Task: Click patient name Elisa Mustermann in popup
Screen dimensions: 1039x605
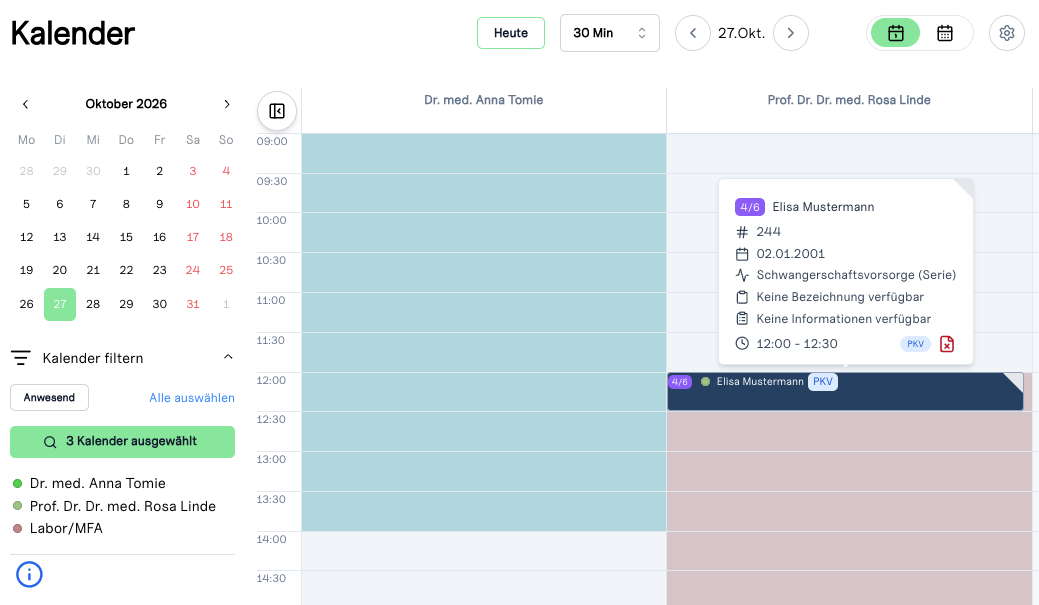Action: pos(823,207)
